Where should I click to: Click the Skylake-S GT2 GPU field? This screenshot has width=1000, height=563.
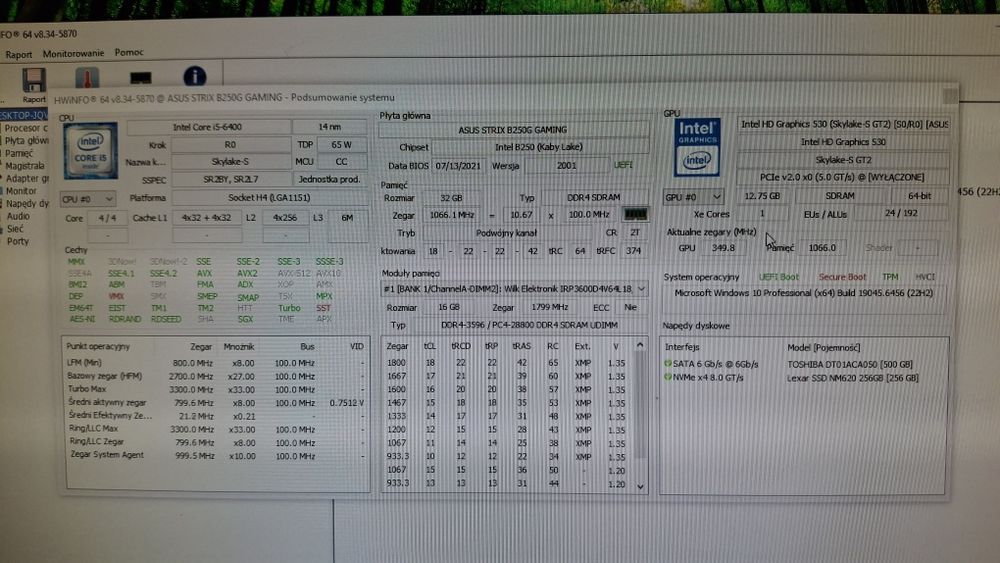pos(844,160)
